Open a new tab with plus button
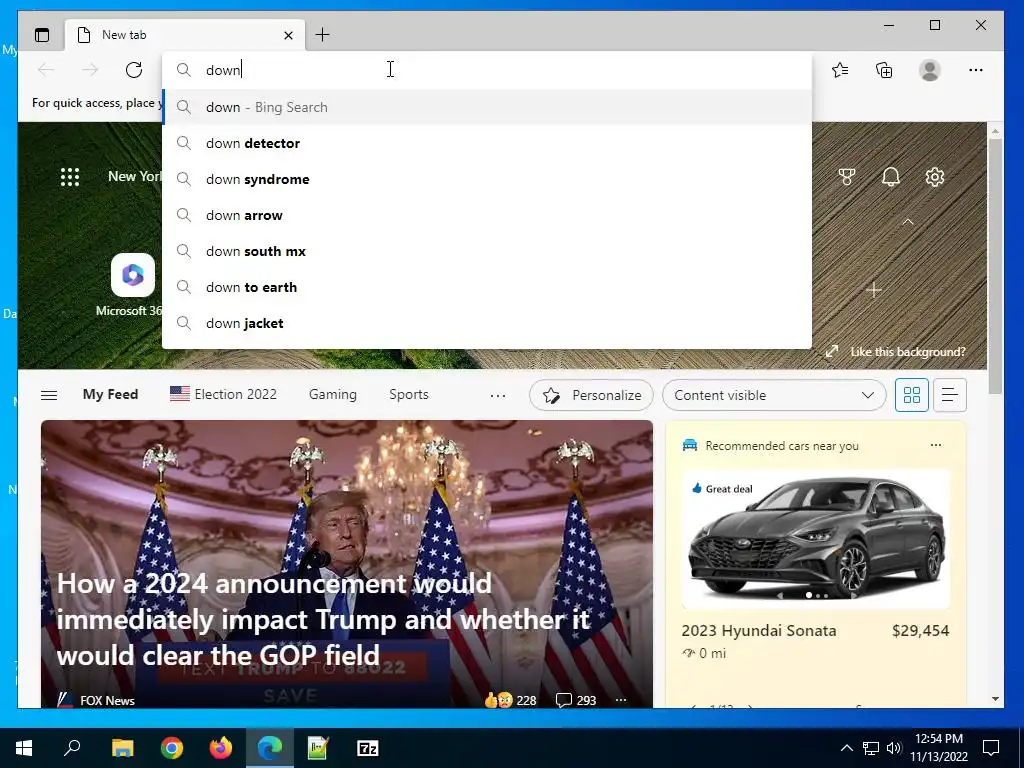The width and height of the screenshot is (1024, 768). point(323,35)
